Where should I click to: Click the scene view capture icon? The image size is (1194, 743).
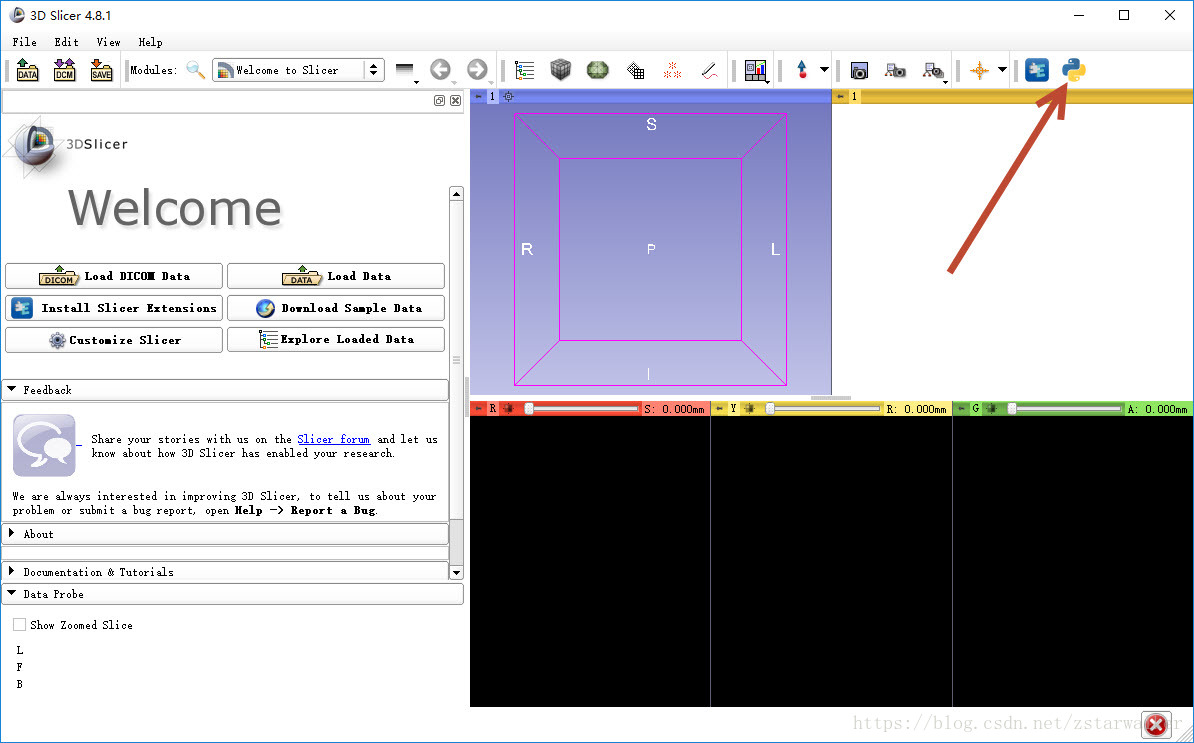[x=896, y=71]
